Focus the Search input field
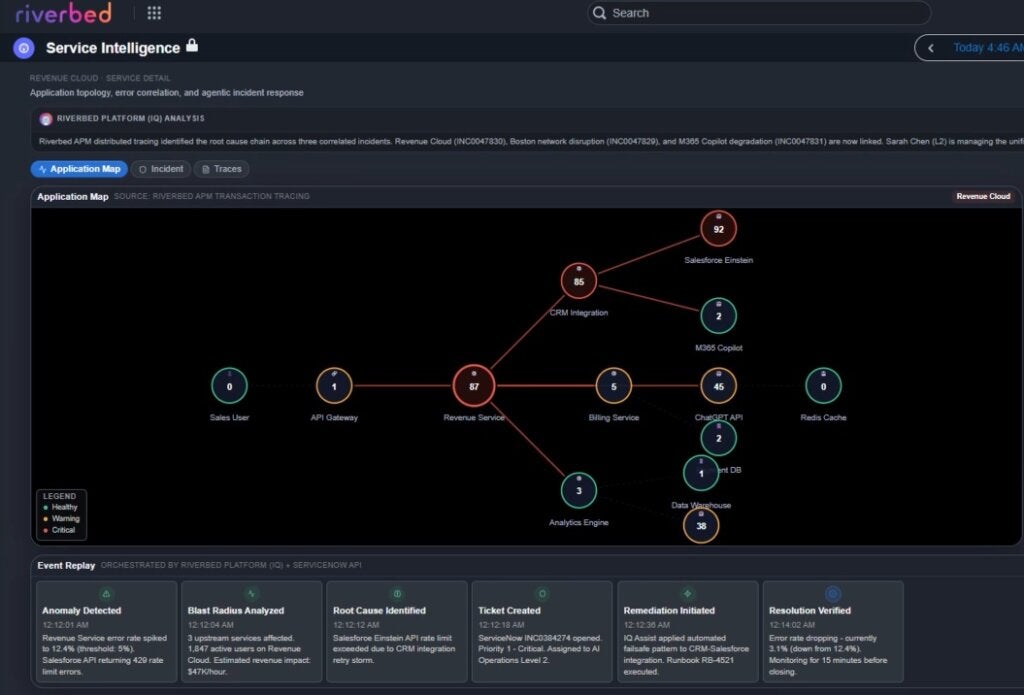The image size is (1024, 695). click(x=759, y=13)
